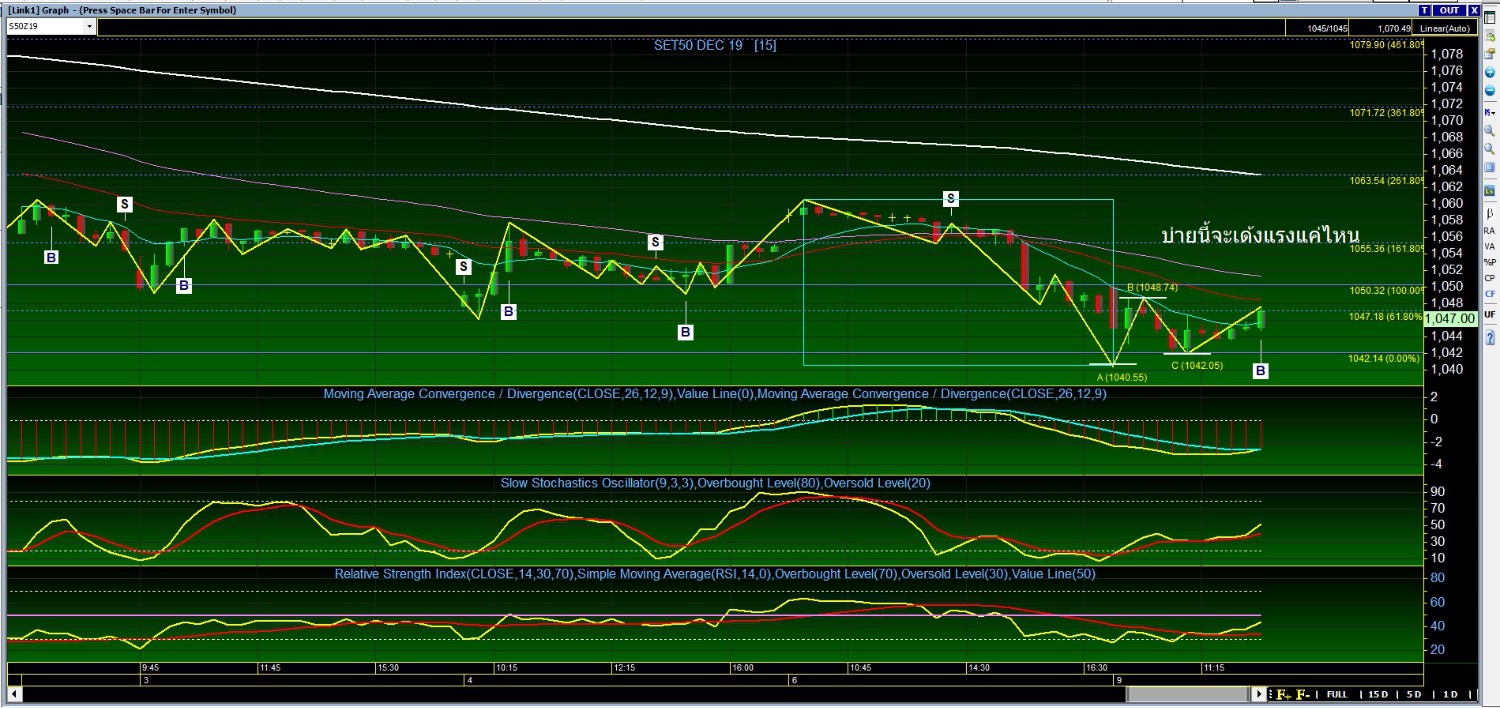Click the B (1048.74) wave label

click(x=1150, y=288)
